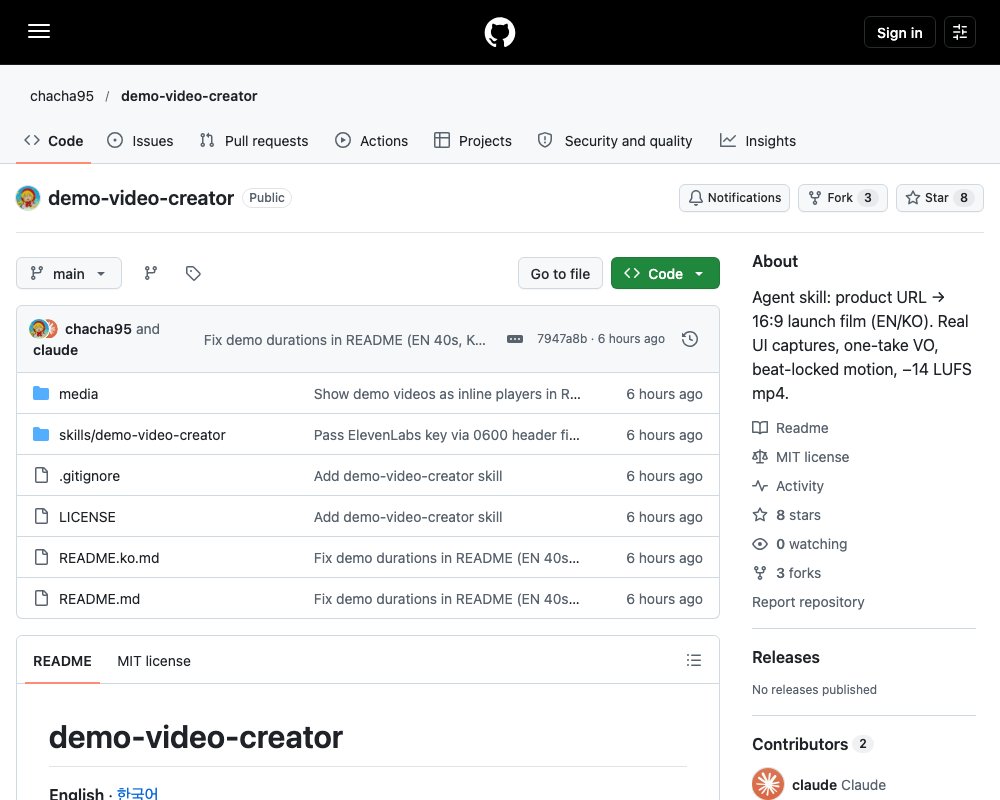Click the repository owner avatar beside the title
This screenshot has width=1000, height=800.
28,198
